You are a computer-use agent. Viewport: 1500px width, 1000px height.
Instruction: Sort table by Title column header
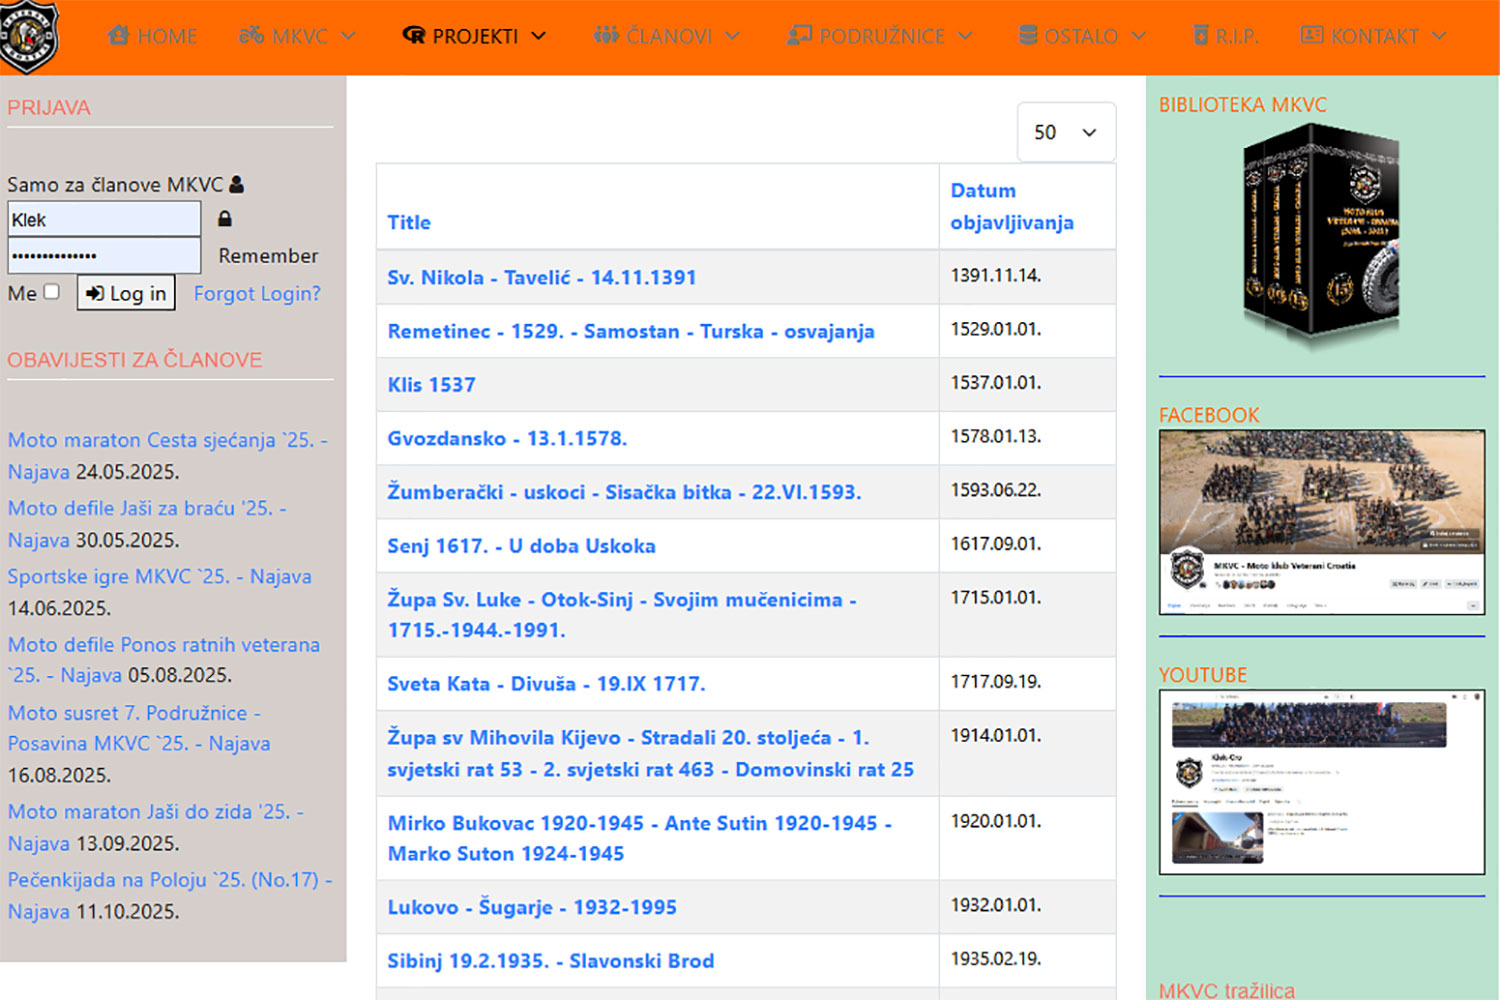409,222
